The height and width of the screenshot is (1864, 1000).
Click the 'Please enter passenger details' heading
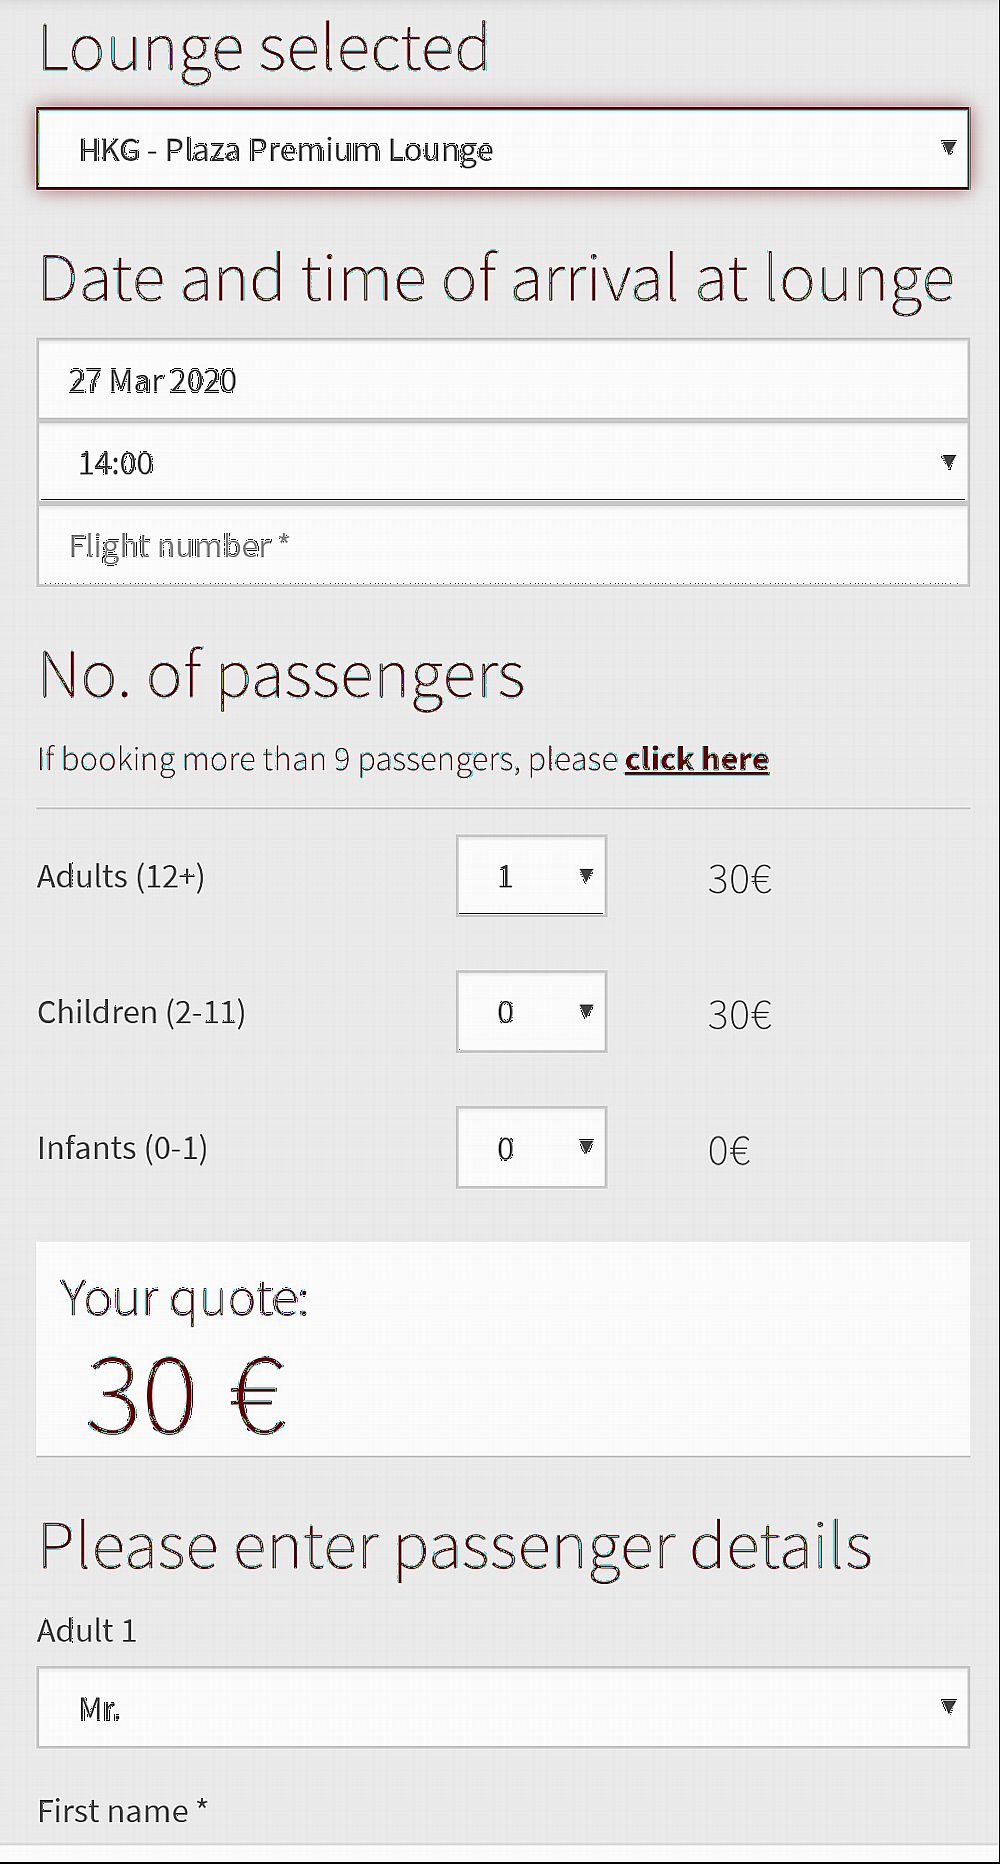[x=455, y=1544]
